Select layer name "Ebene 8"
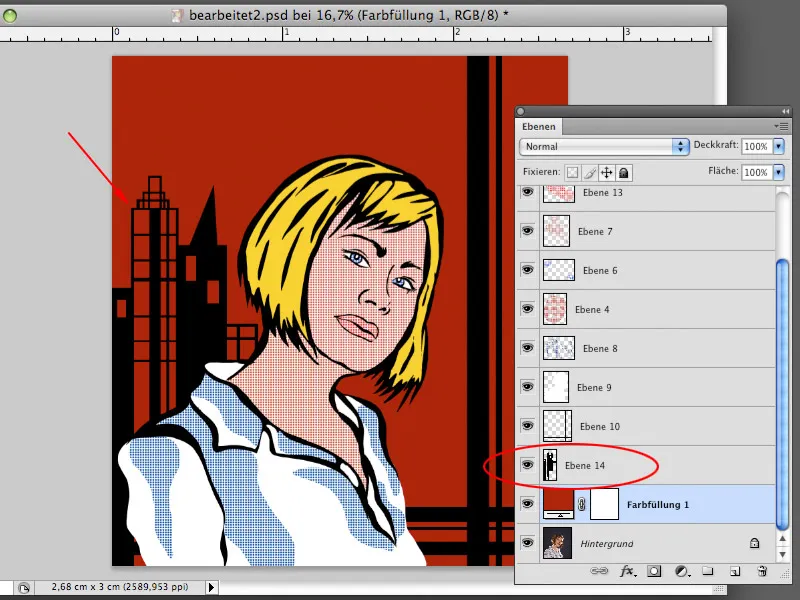Image resolution: width=800 pixels, height=600 pixels. pyautogui.click(x=600, y=348)
